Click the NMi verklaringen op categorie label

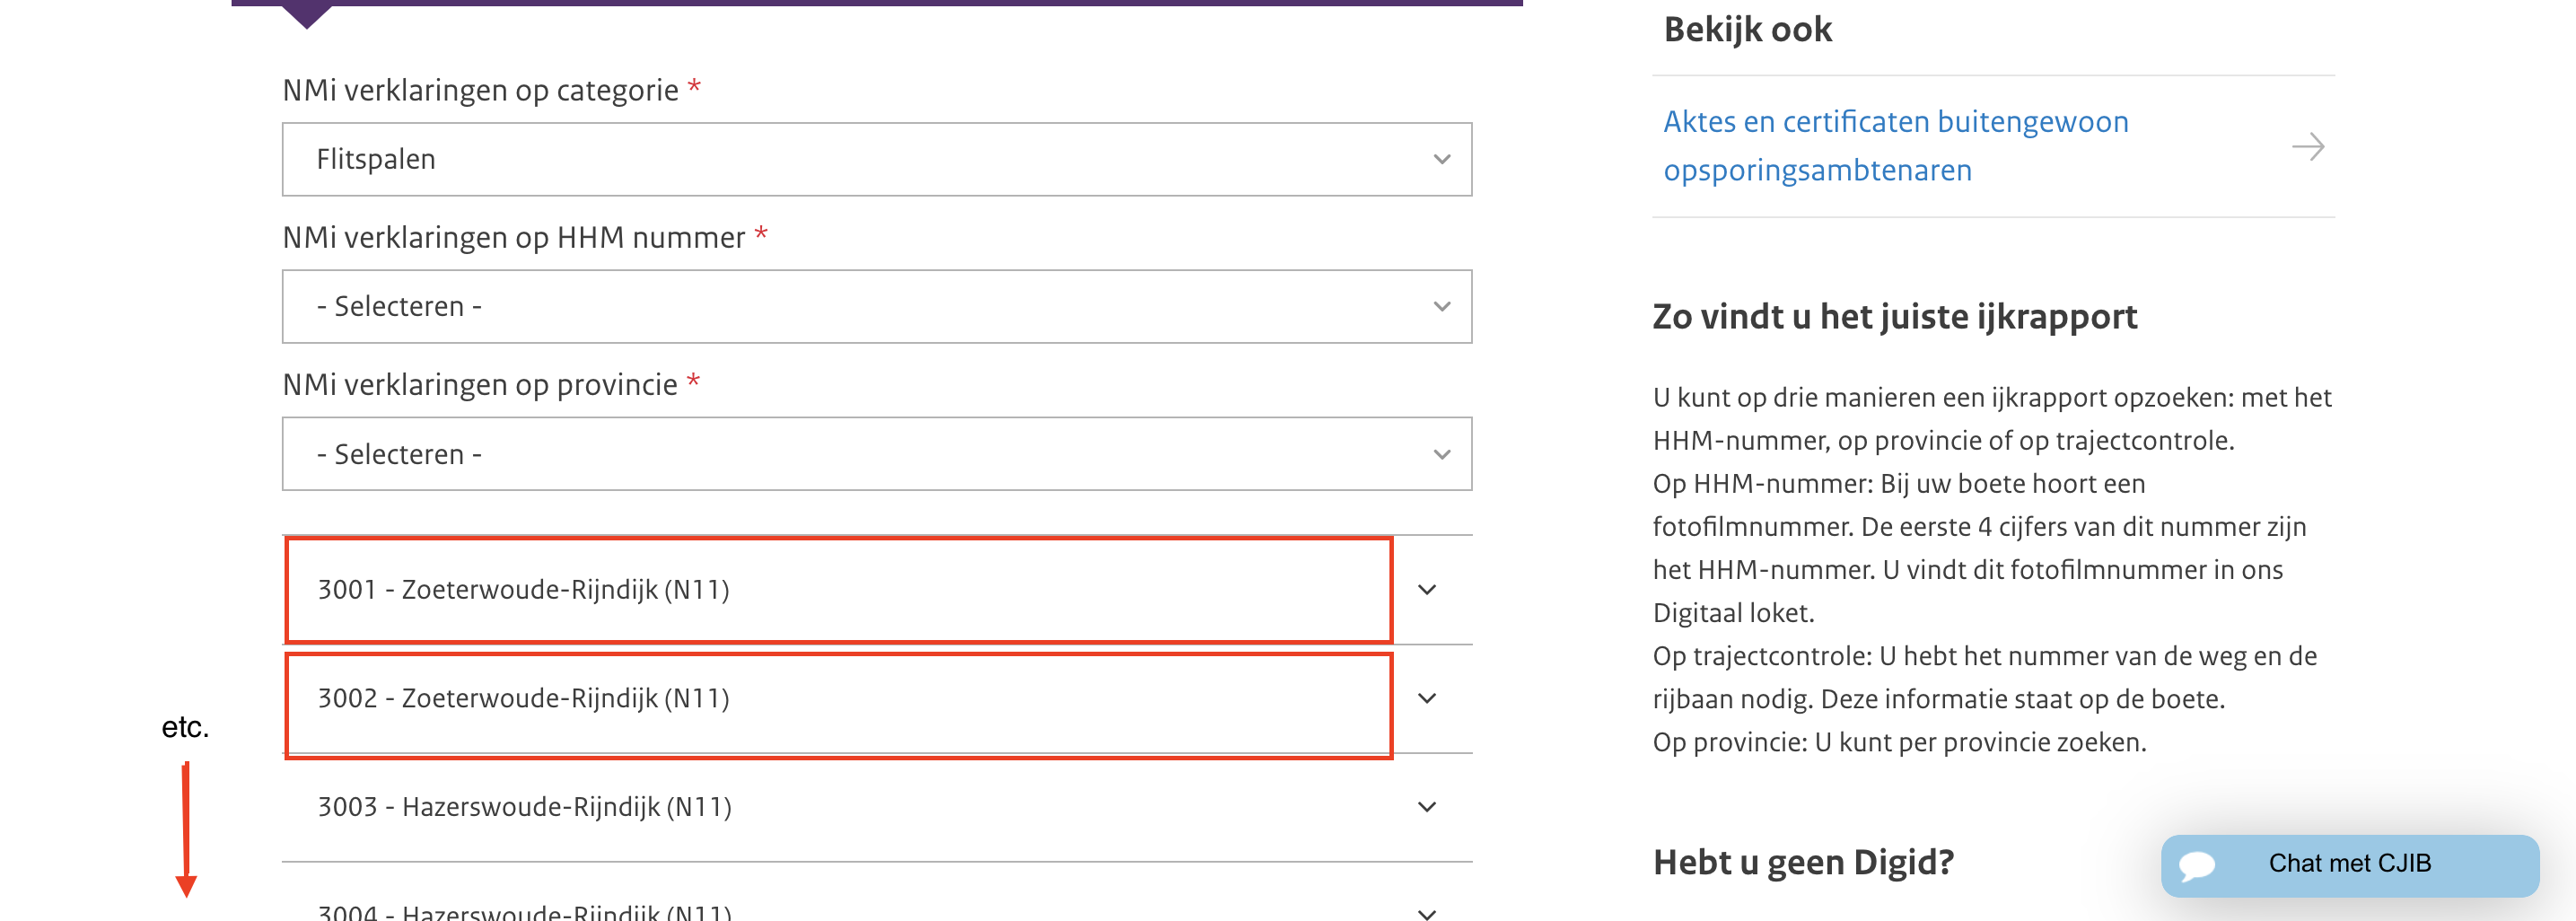tap(480, 90)
